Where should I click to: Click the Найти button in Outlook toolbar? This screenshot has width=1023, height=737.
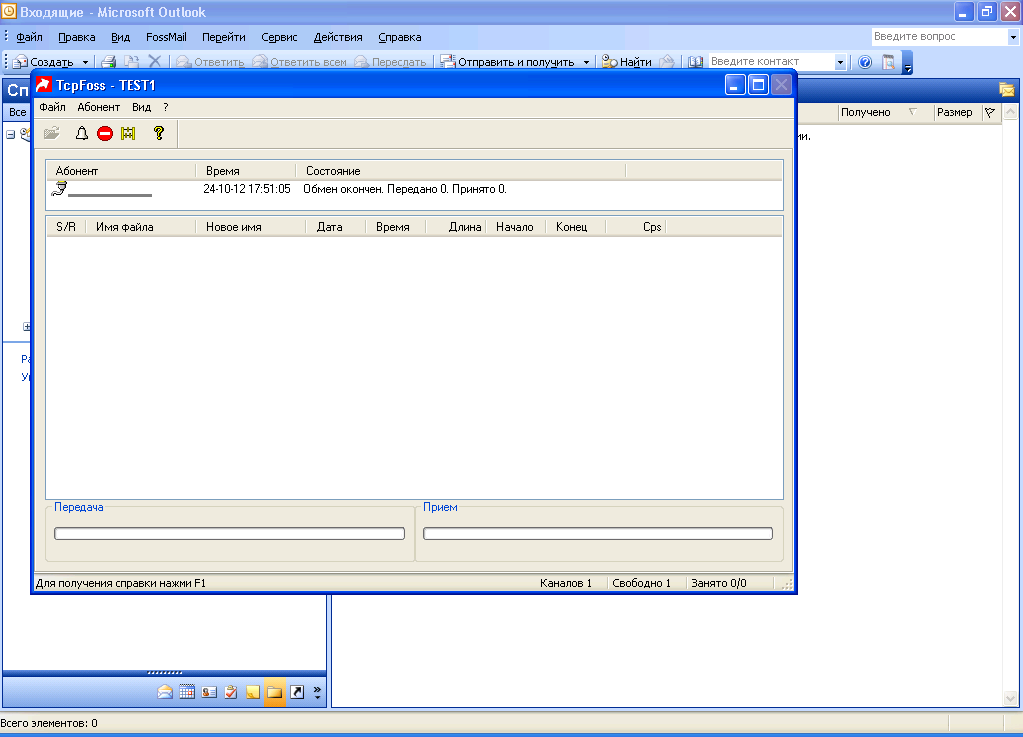pyautogui.click(x=627, y=62)
